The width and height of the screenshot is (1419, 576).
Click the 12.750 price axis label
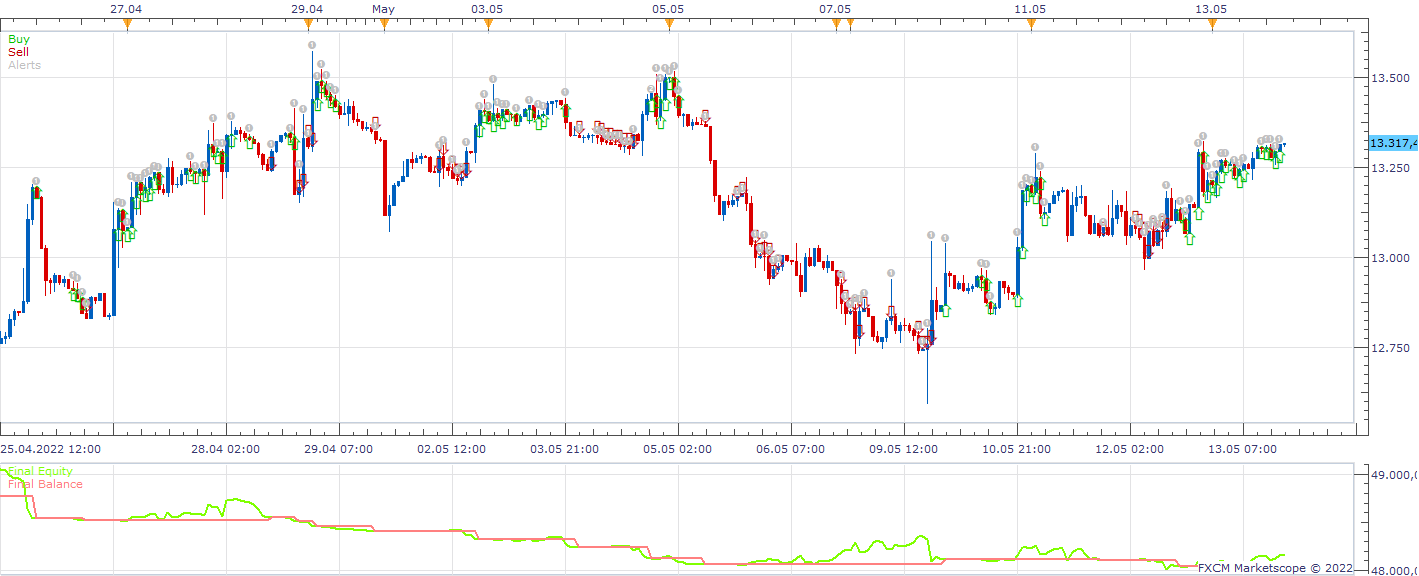pos(1390,348)
